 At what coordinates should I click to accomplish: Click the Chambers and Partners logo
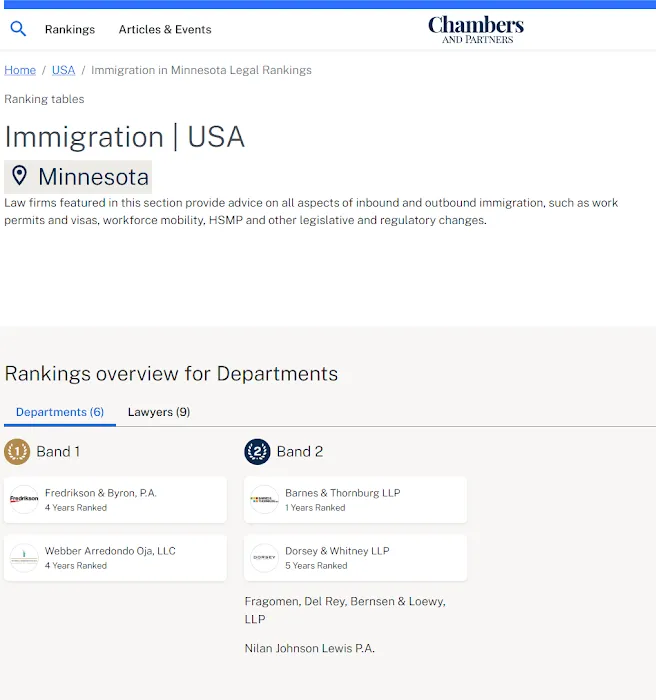click(476, 29)
